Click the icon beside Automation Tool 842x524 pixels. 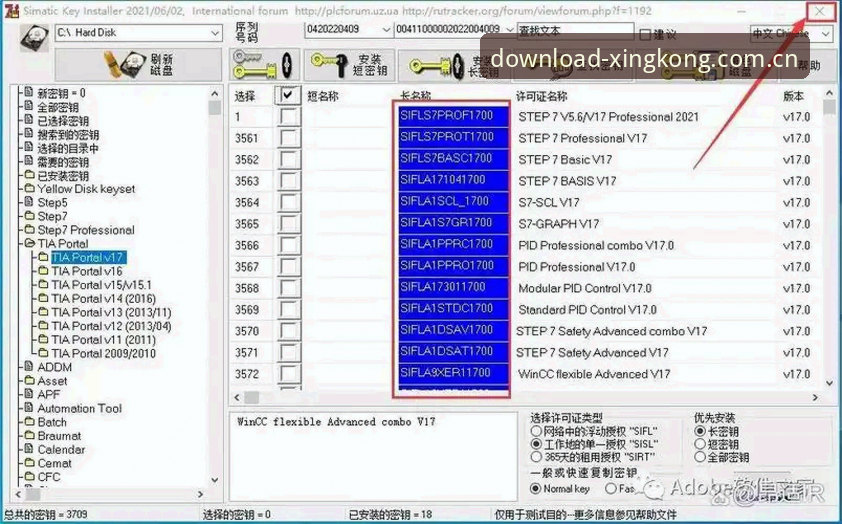click(28, 408)
